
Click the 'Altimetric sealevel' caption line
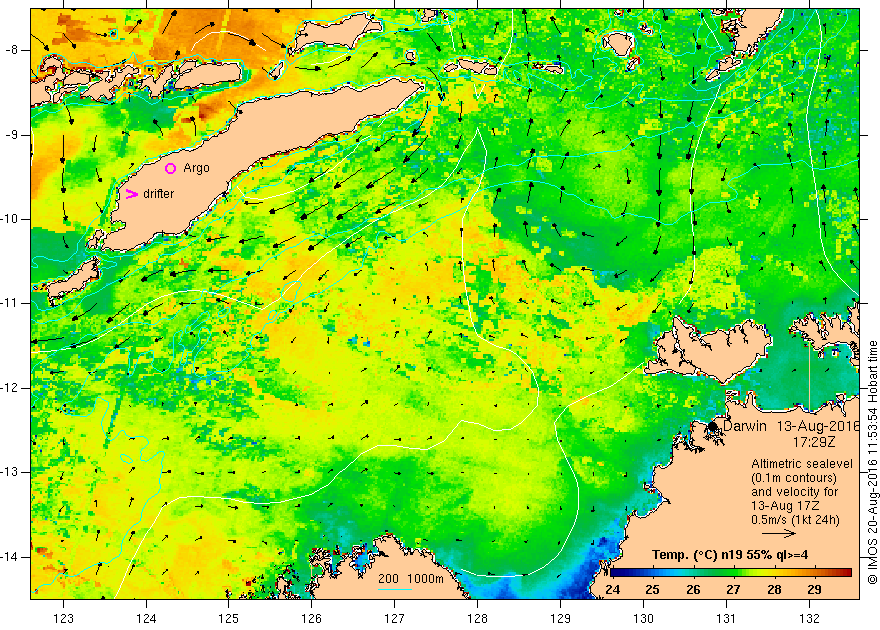click(x=802, y=464)
